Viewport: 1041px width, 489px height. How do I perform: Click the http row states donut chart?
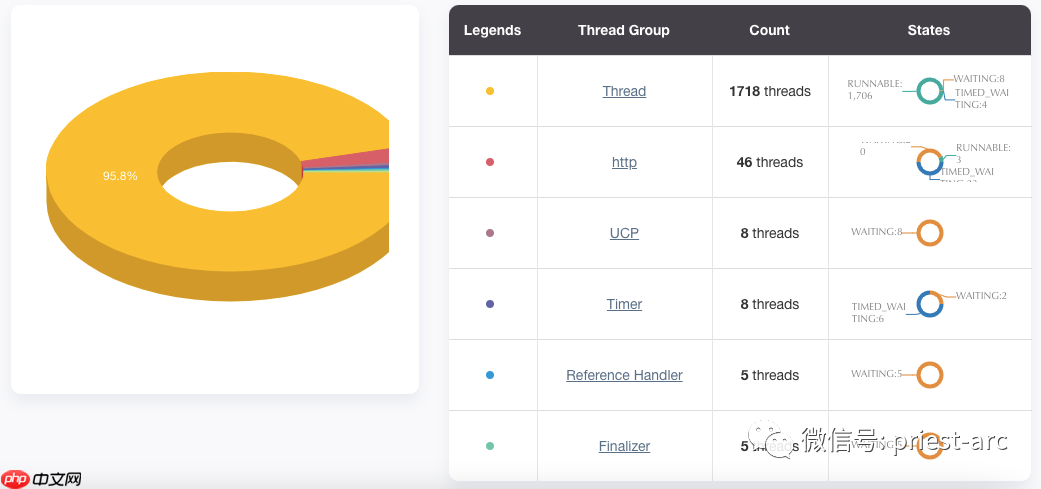[x=929, y=162]
